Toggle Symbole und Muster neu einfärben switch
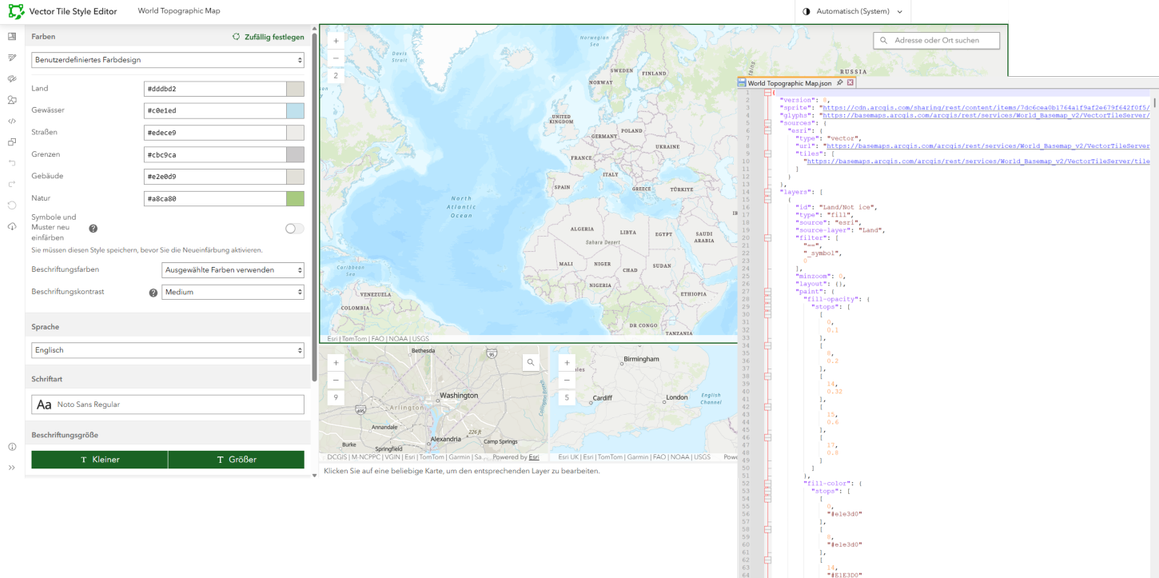1159x578 pixels. (x=294, y=229)
